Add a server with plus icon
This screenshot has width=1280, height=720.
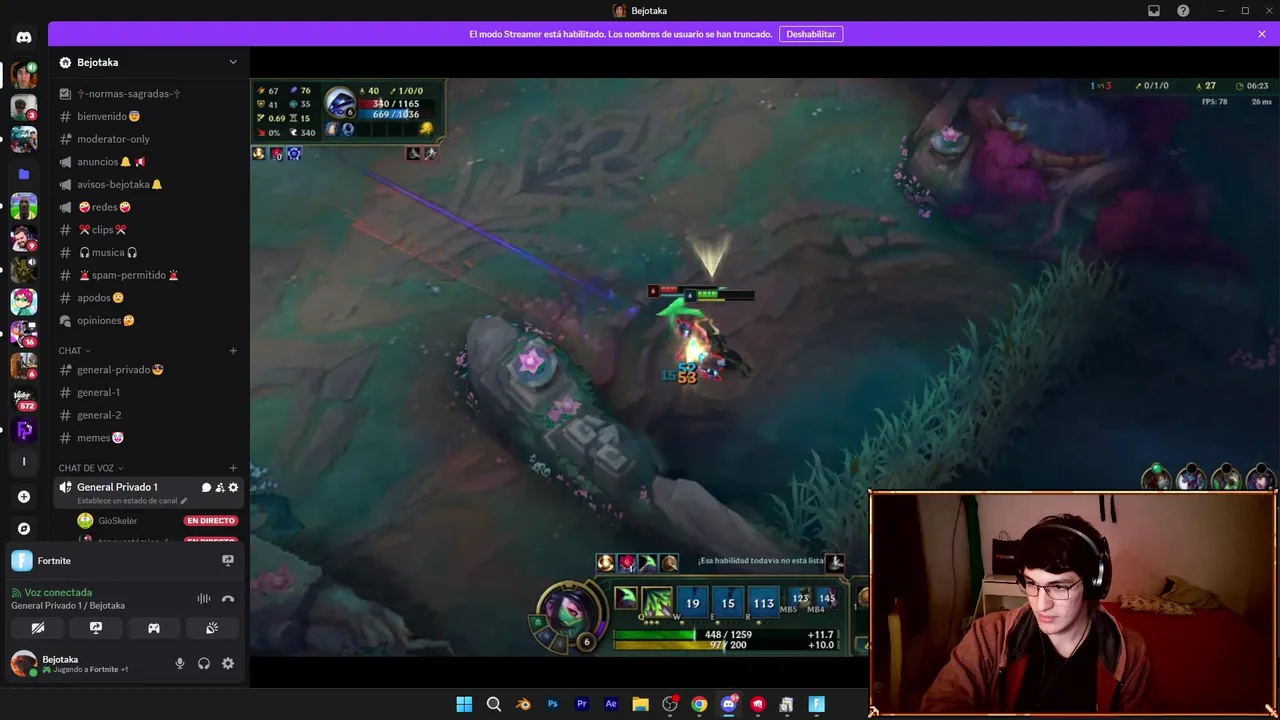24,496
